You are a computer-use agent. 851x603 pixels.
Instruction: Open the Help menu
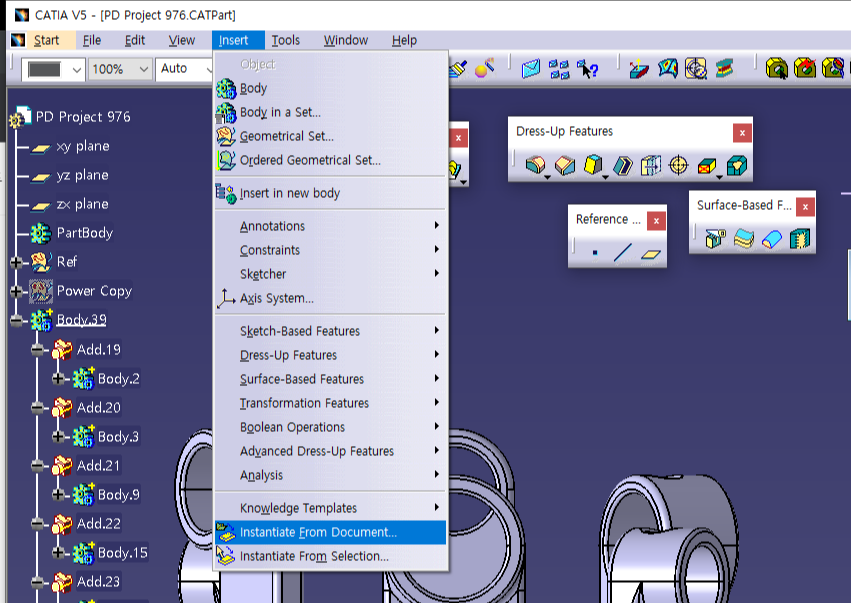point(404,40)
